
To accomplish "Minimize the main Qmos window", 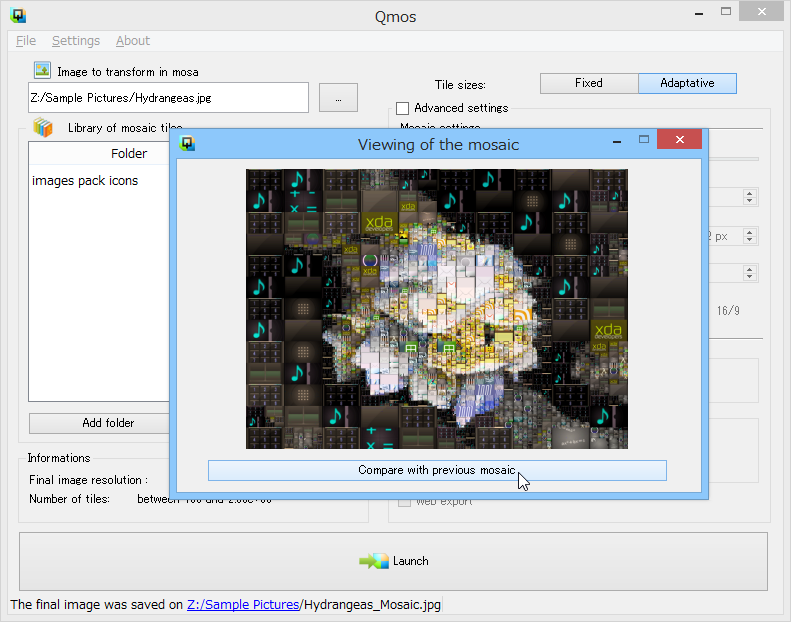I will coord(699,13).
